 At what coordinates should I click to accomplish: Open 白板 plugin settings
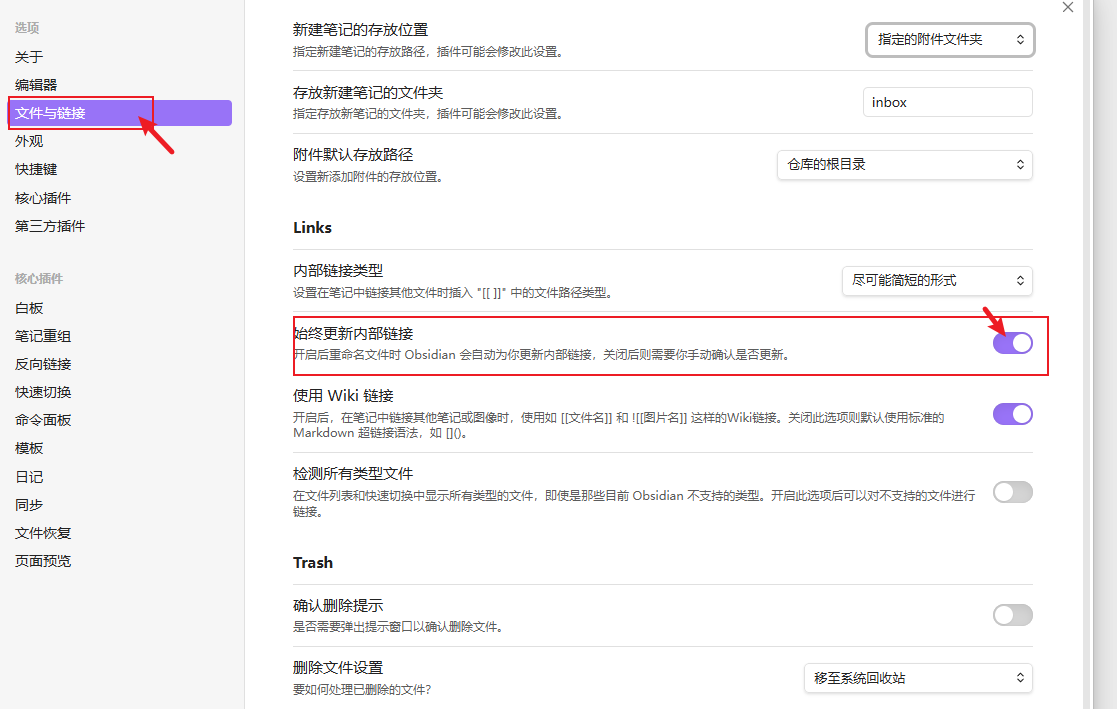coord(29,308)
